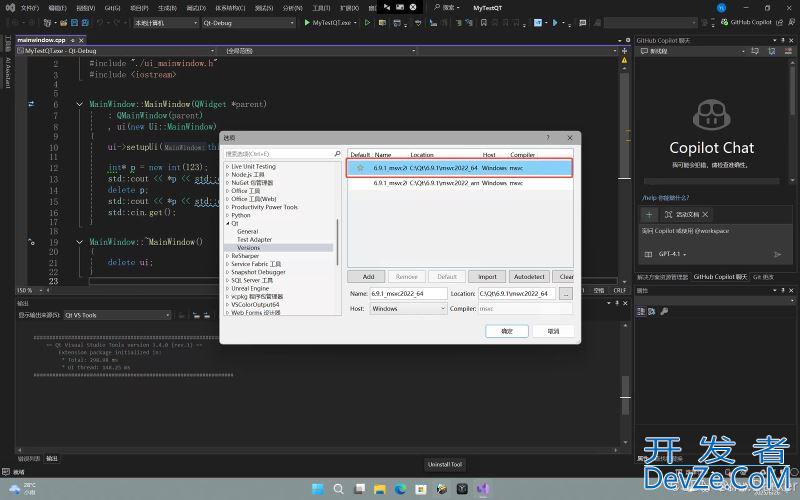800x500 pixels.
Task: Click the Location field with the C:\Qt\6.9.1 path
Action: [516, 294]
